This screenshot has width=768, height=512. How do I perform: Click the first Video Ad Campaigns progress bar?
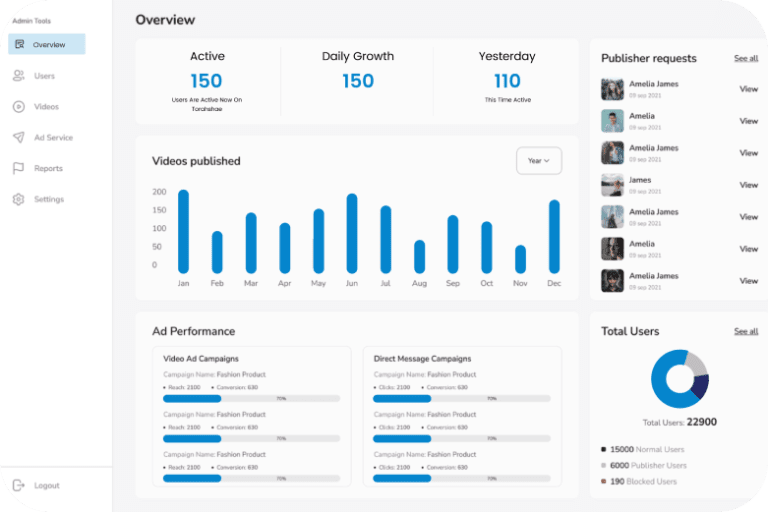click(x=252, y=399)
